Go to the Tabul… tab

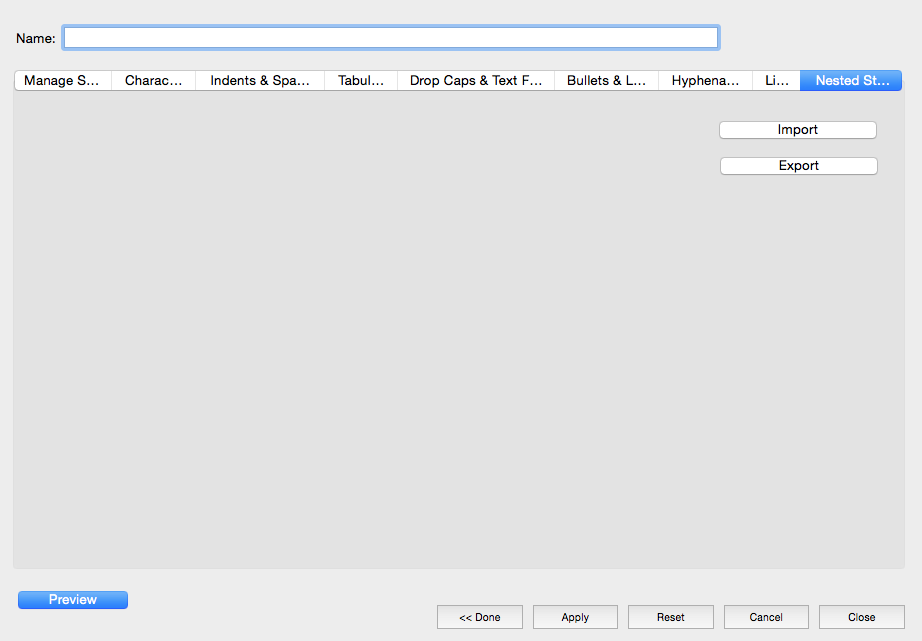[x=361, y=81]
